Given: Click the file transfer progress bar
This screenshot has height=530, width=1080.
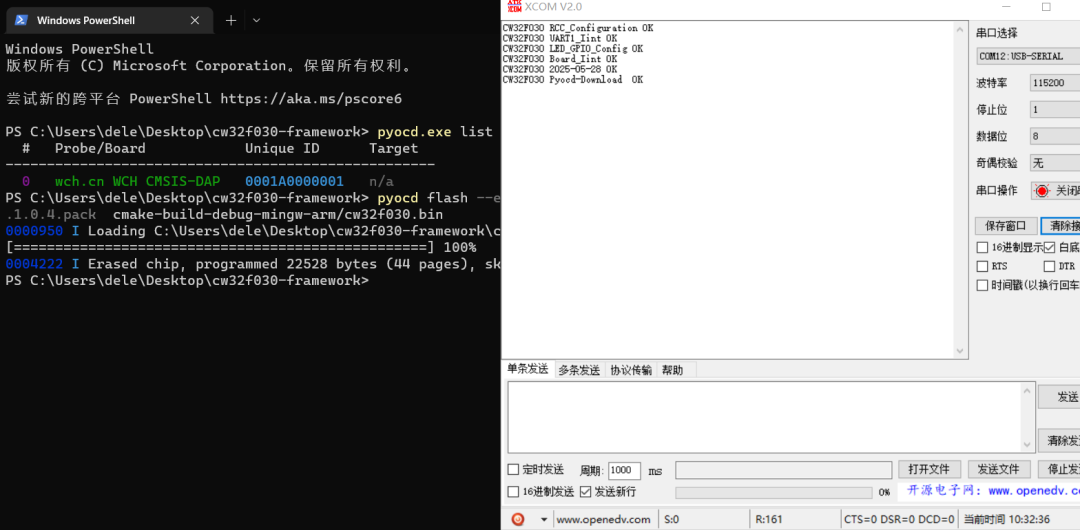Looking at the screenshot, I should click(x=773, y=493).
